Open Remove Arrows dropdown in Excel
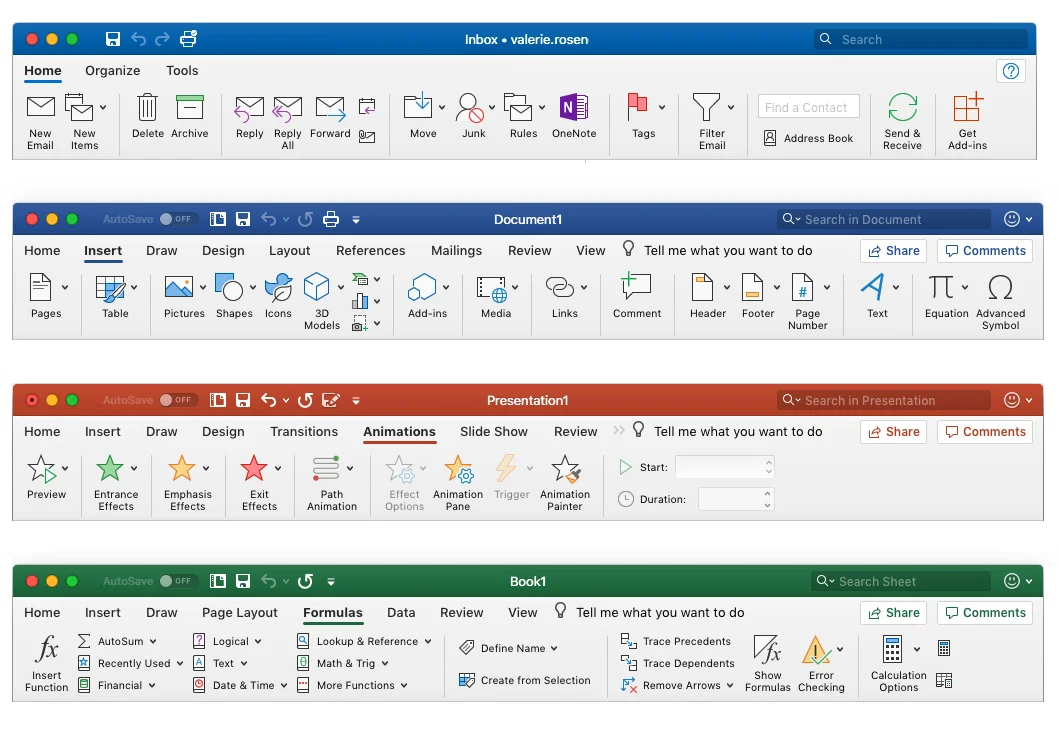 pos(730,685)
